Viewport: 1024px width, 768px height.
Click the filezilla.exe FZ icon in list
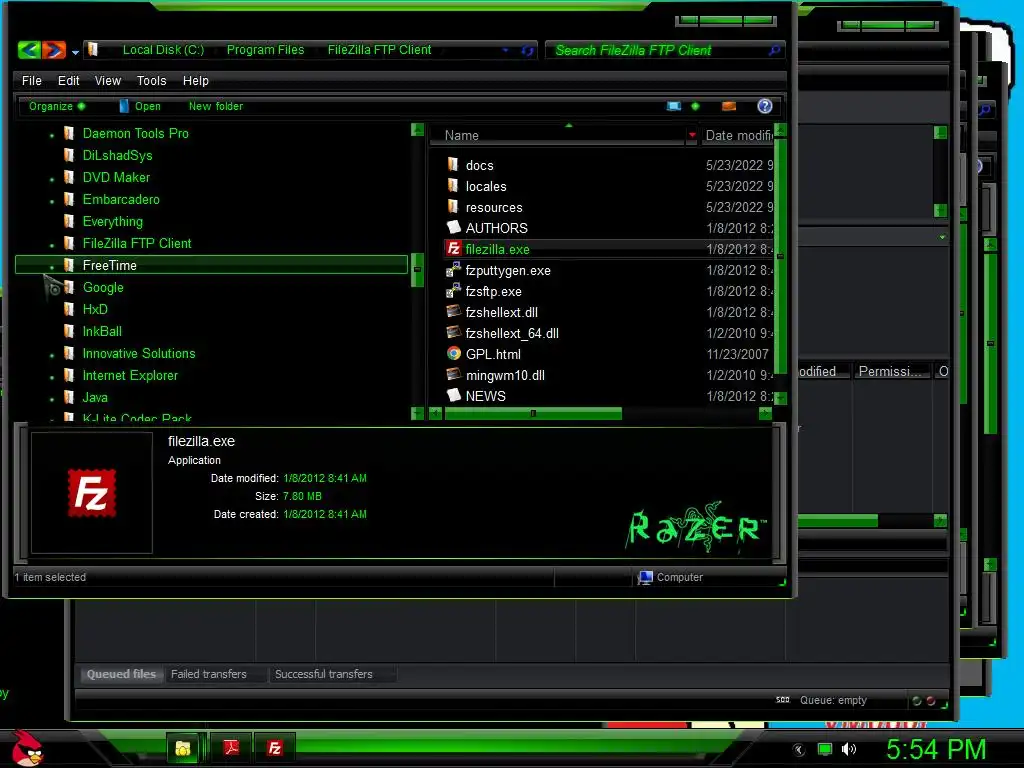(x=453, y=248)
